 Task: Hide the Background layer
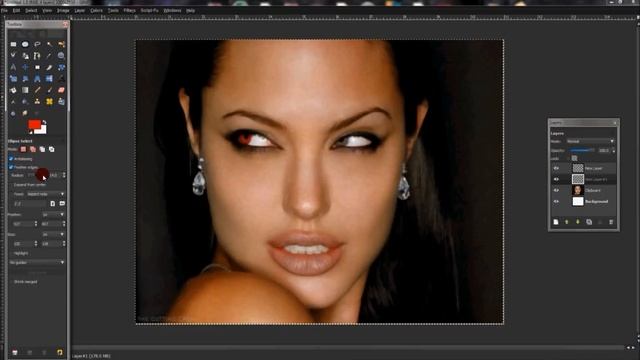[556, 201]
